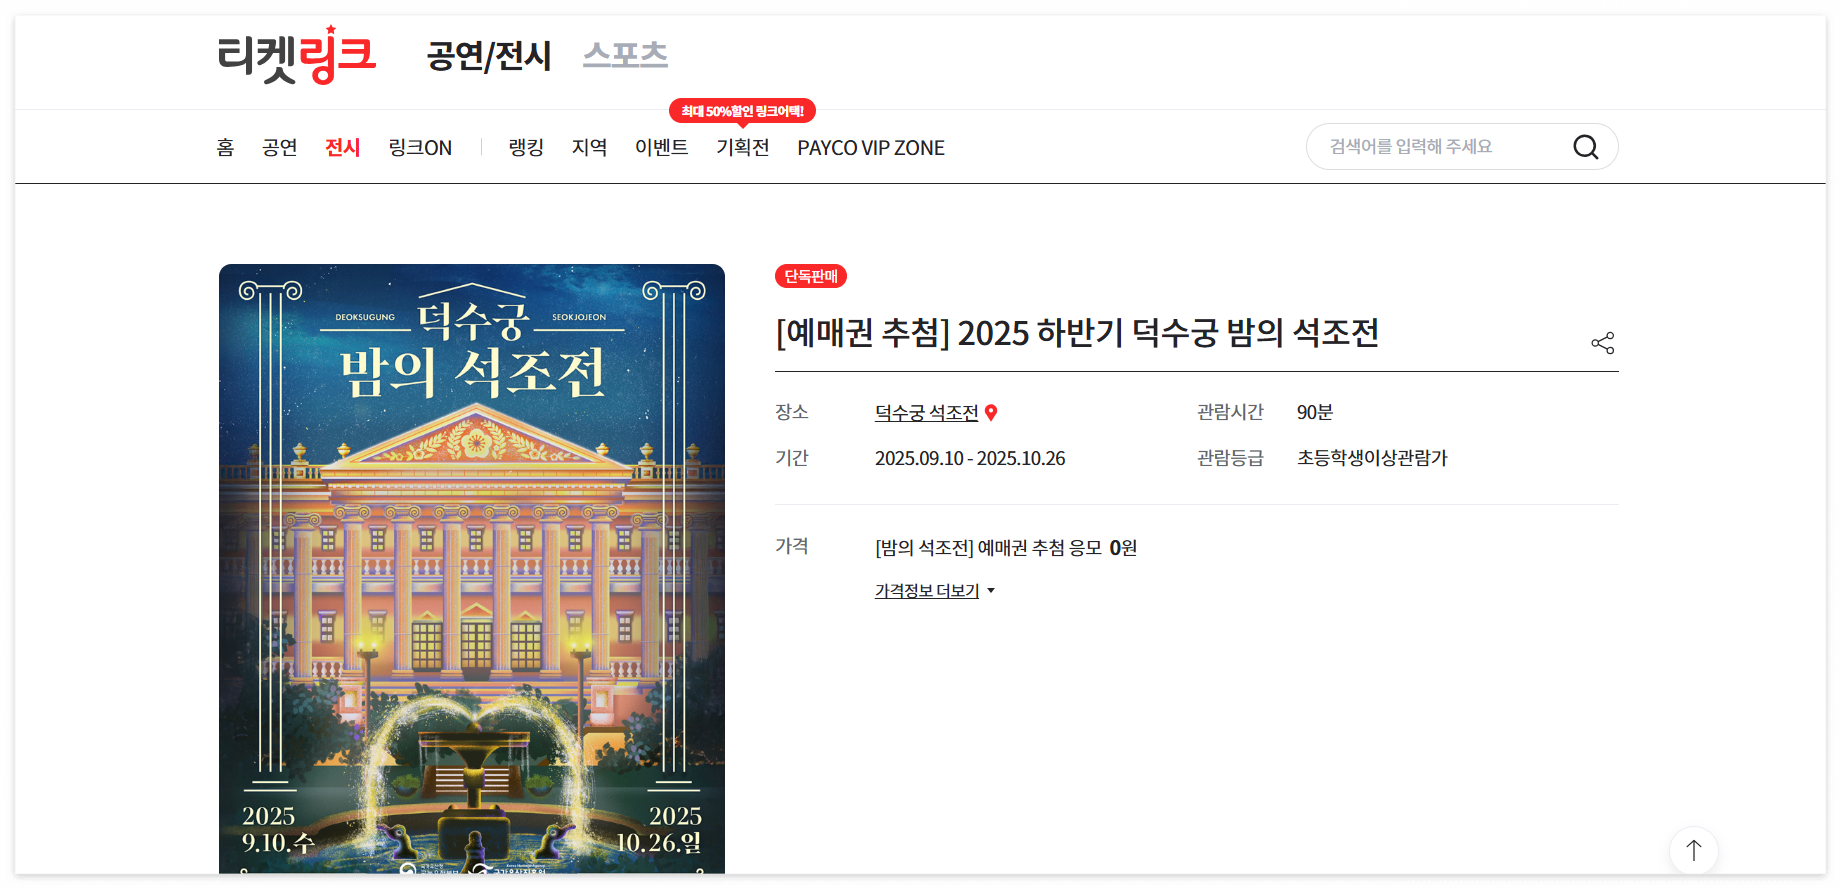1841x889 pixels.
Task: Switch to 공연/전시 section
Action: coord(489,56)
